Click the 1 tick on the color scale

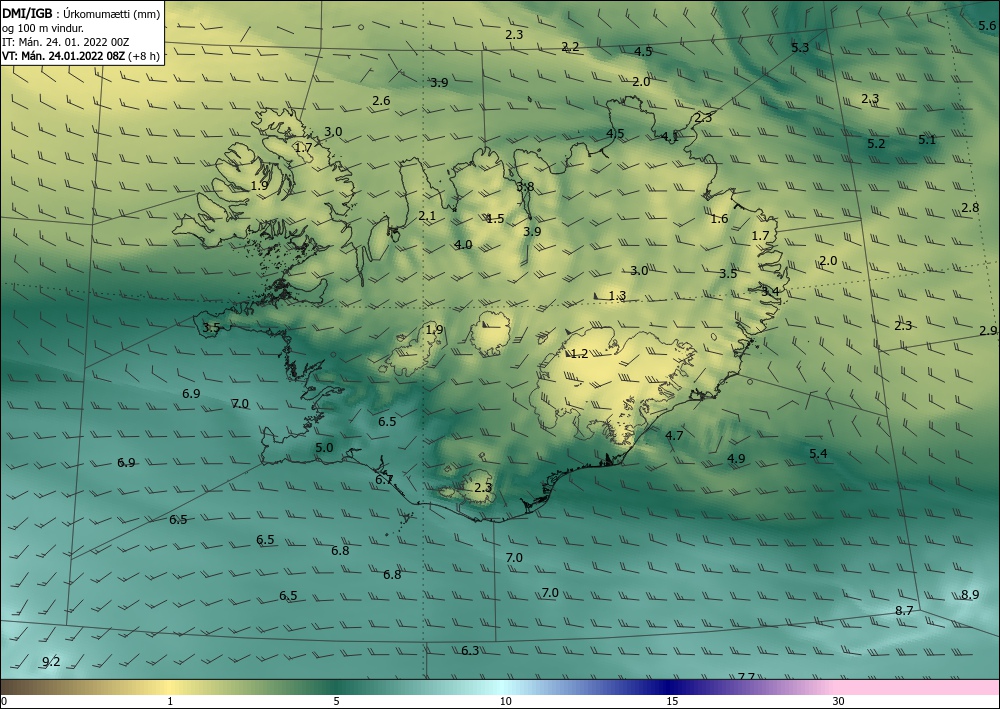click(x=170, y=701)
